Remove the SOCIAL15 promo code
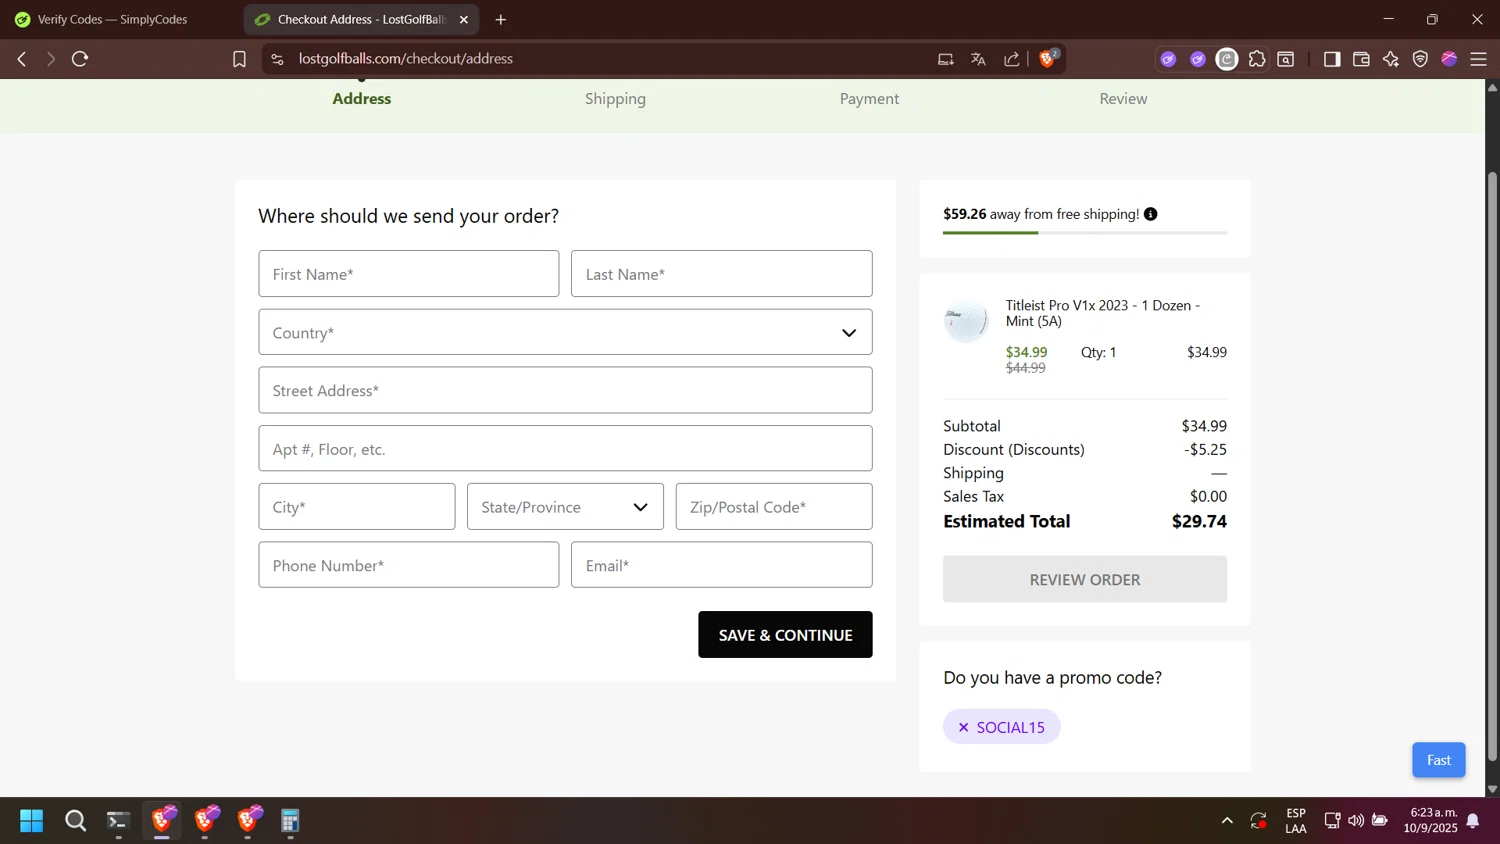Screen dimensions: 1500x844 pyautogui.click(x=964, y=727)
